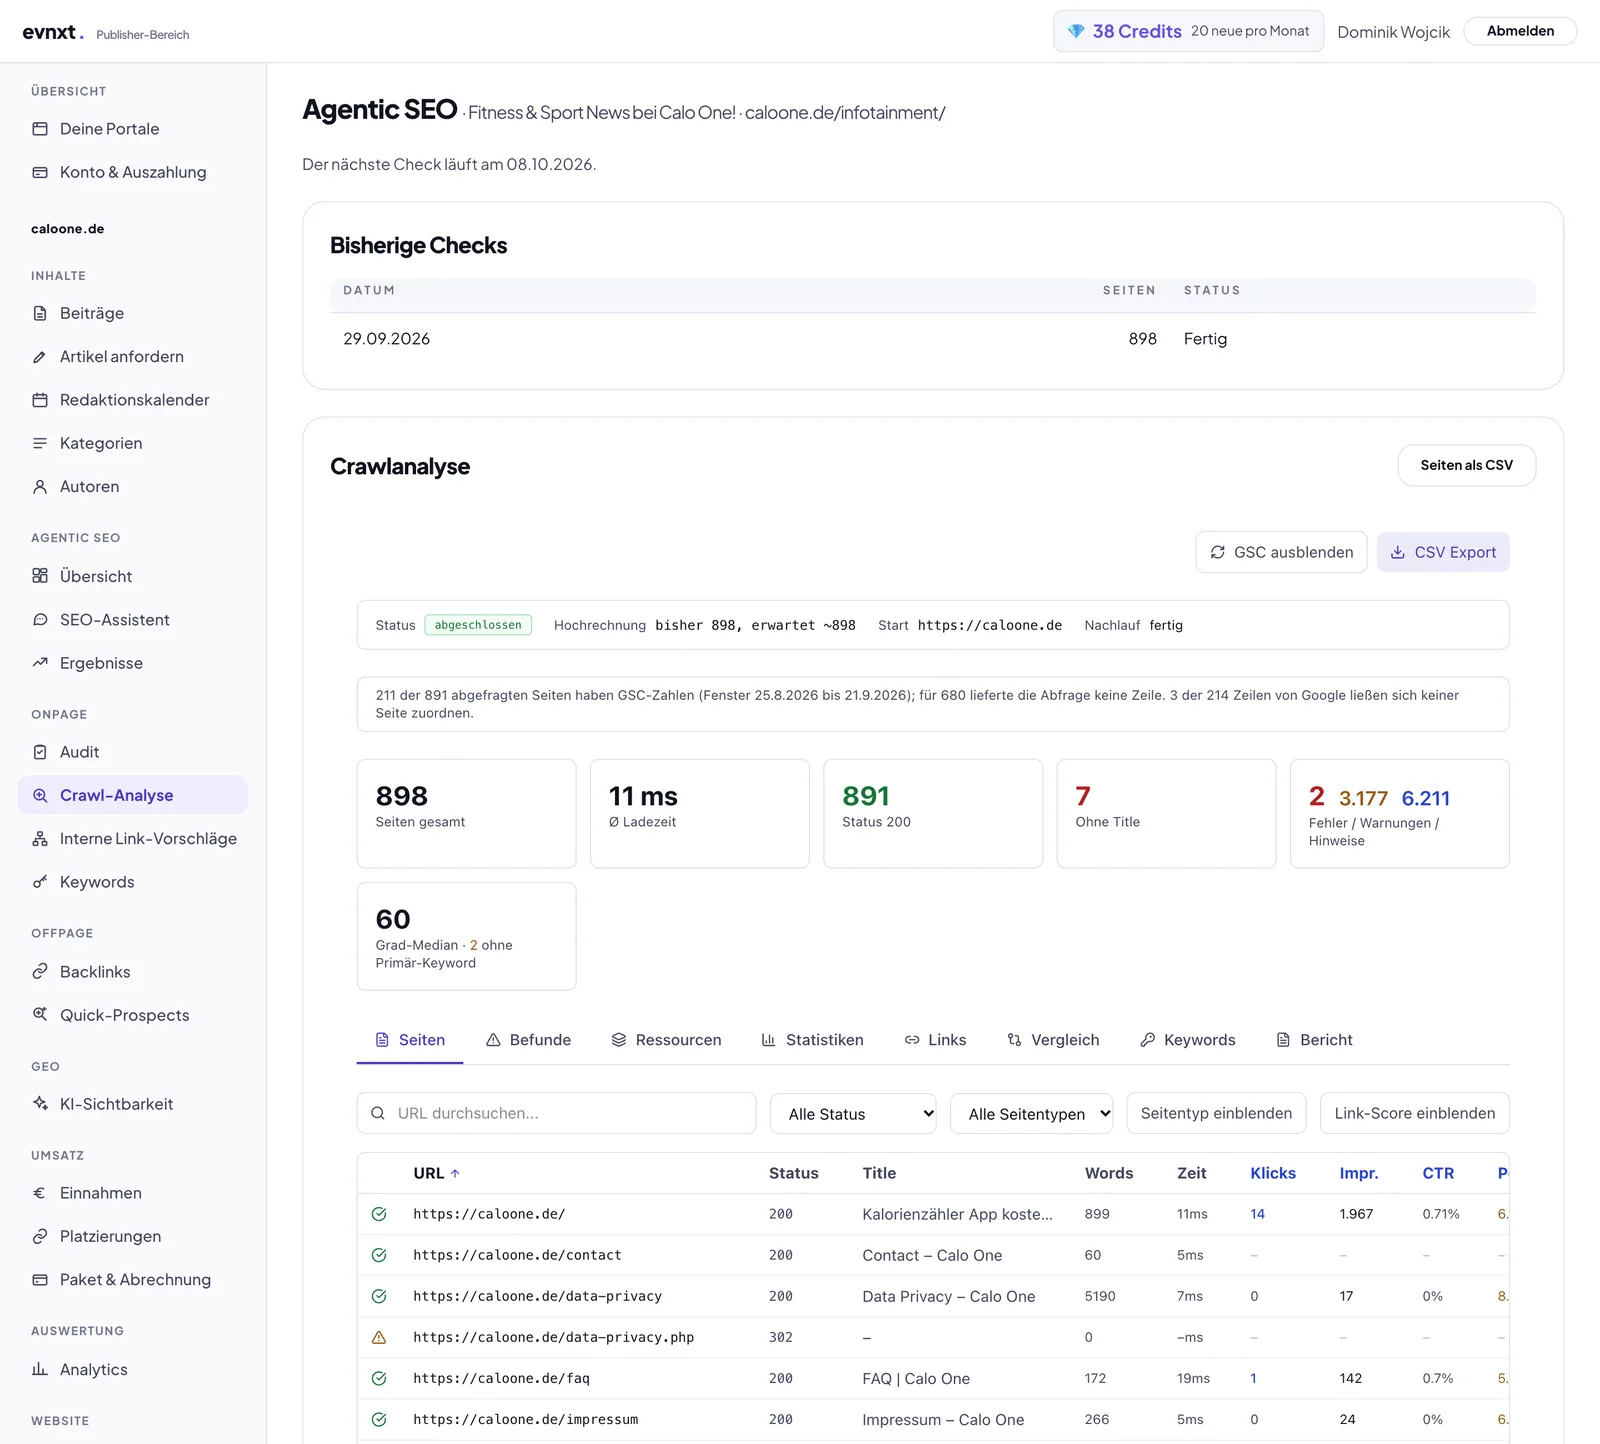Click the Interne Link-Vorschläge sitemap icon

[40, 839]
